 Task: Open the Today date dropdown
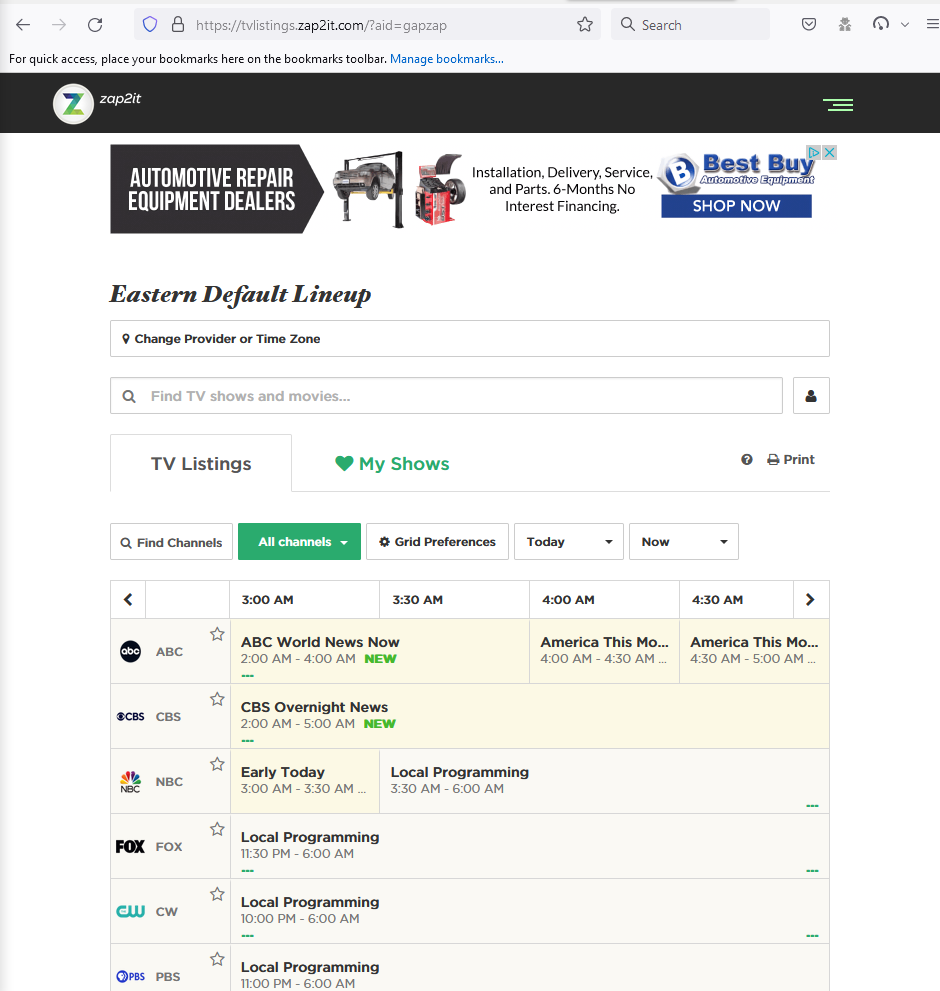pos(569,542)
